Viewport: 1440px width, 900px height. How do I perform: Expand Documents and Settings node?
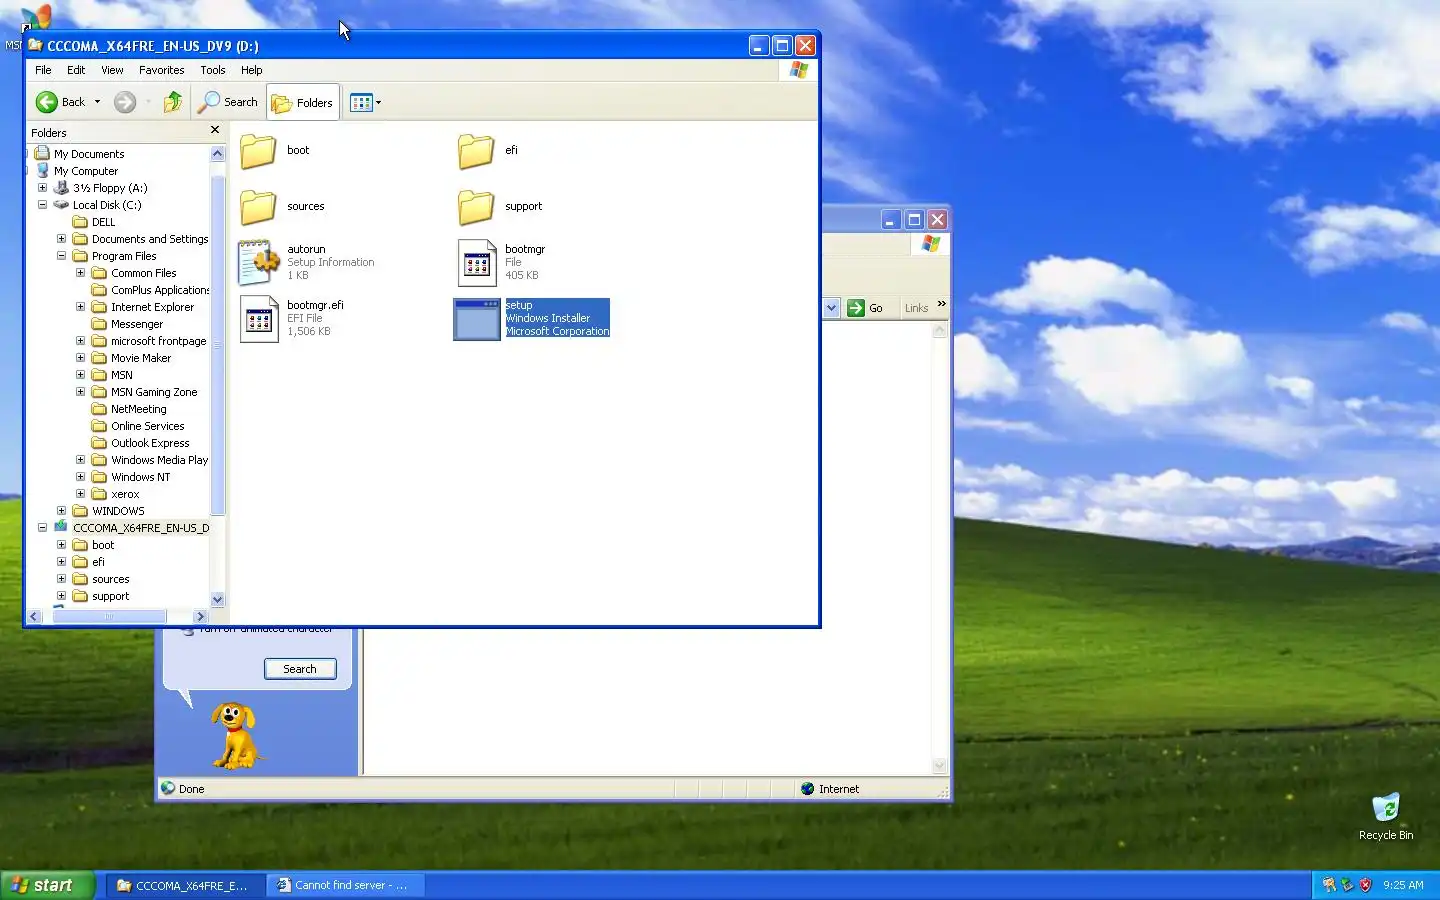click(x=61, y=239)
